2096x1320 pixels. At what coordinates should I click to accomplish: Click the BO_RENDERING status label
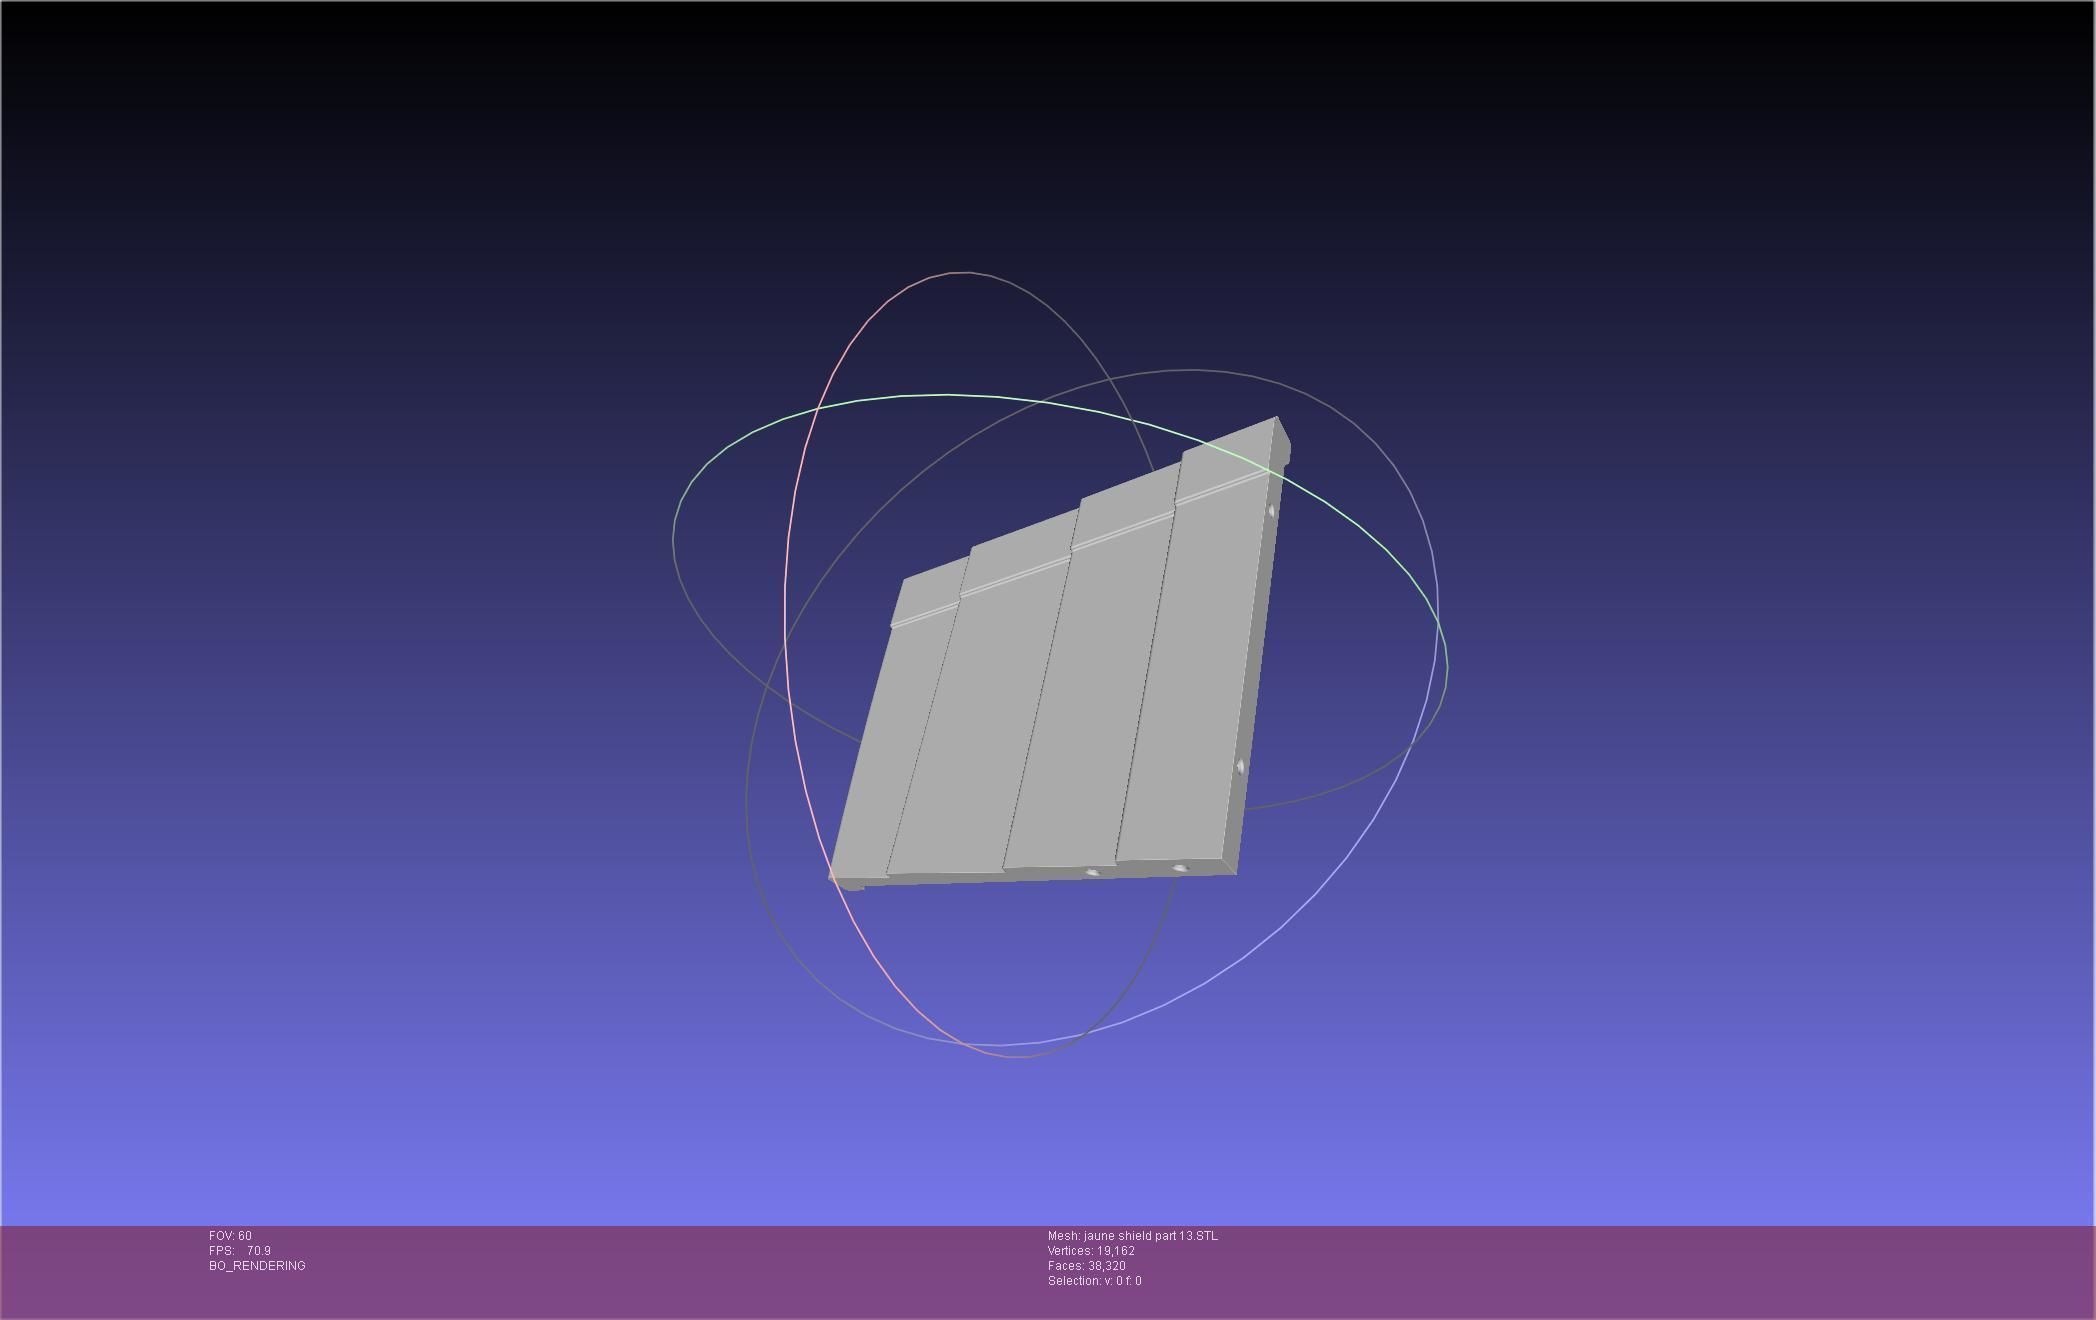point(257,1266)
